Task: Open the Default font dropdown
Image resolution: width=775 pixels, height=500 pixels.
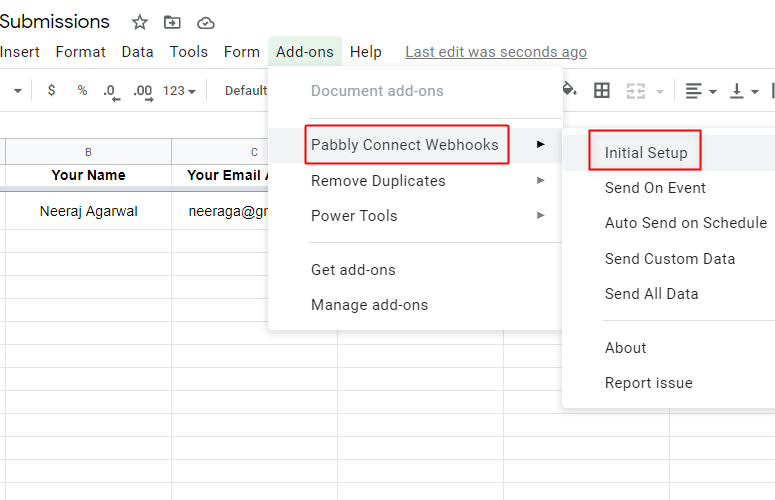Action: (x=246, y=91)
